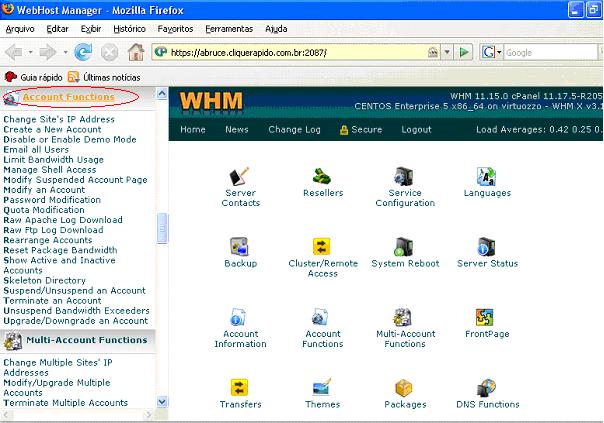This screenshot has width=604, height=423.
Task: Open Upgrade/Downgrade an Account link
Action: pyautogui.click(x=76, y=321)
